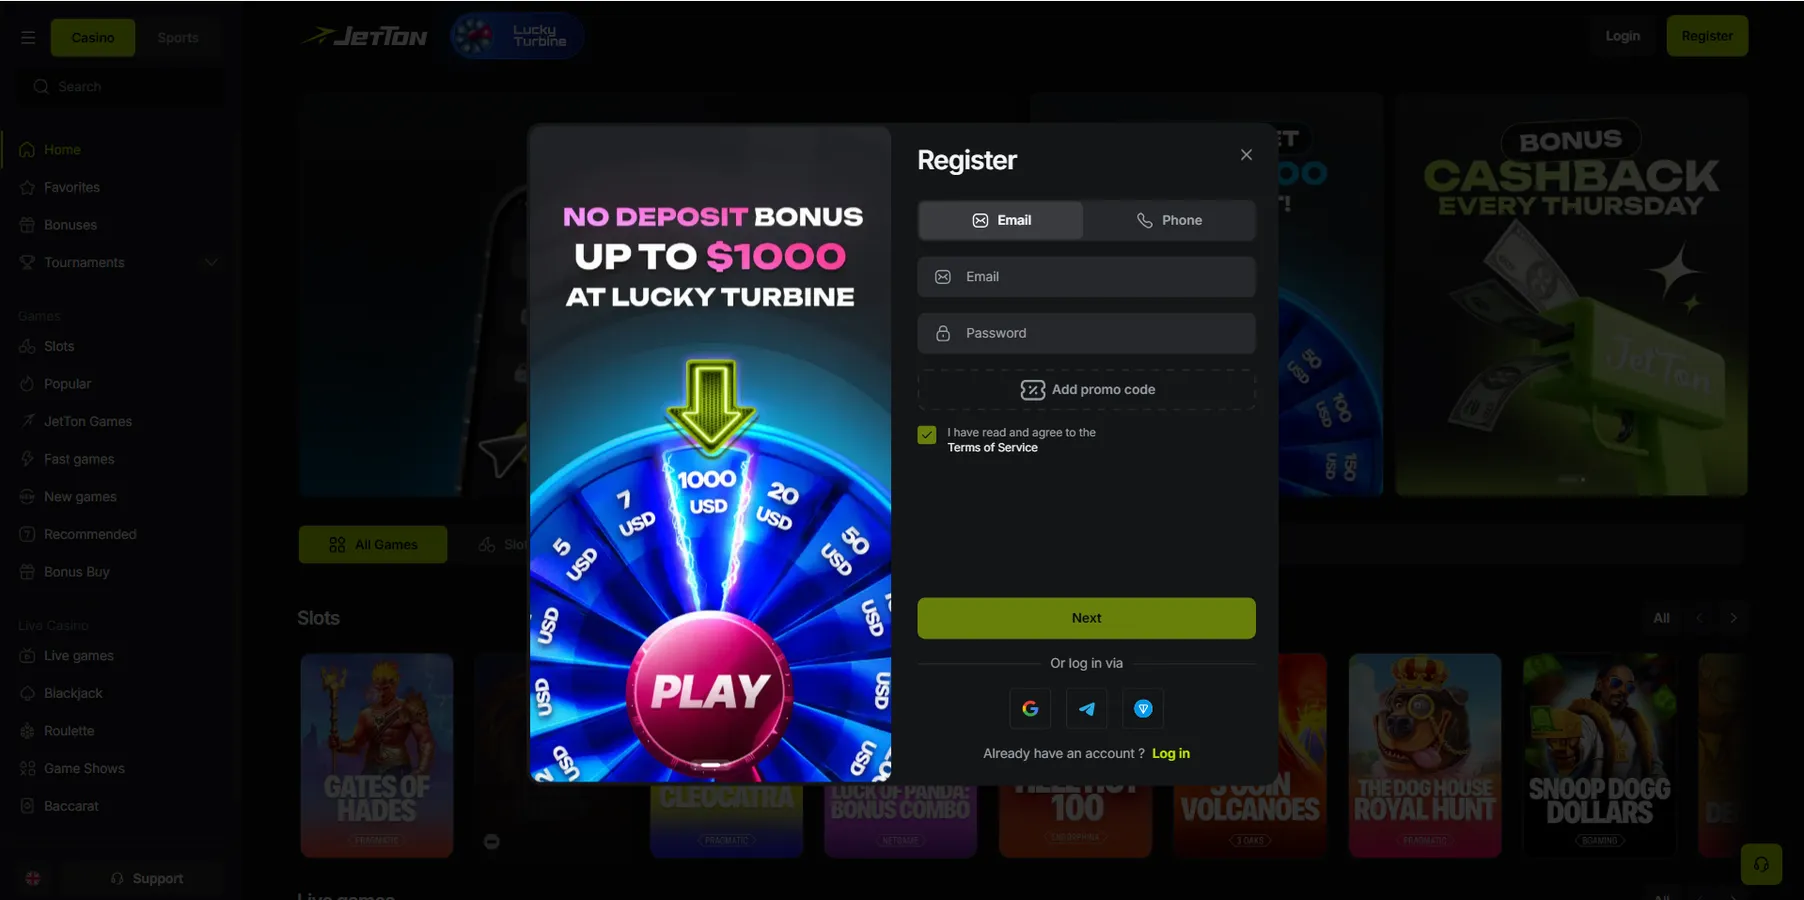
Task: Click the next slots carousel arrow
Action: coord(1733,618)
